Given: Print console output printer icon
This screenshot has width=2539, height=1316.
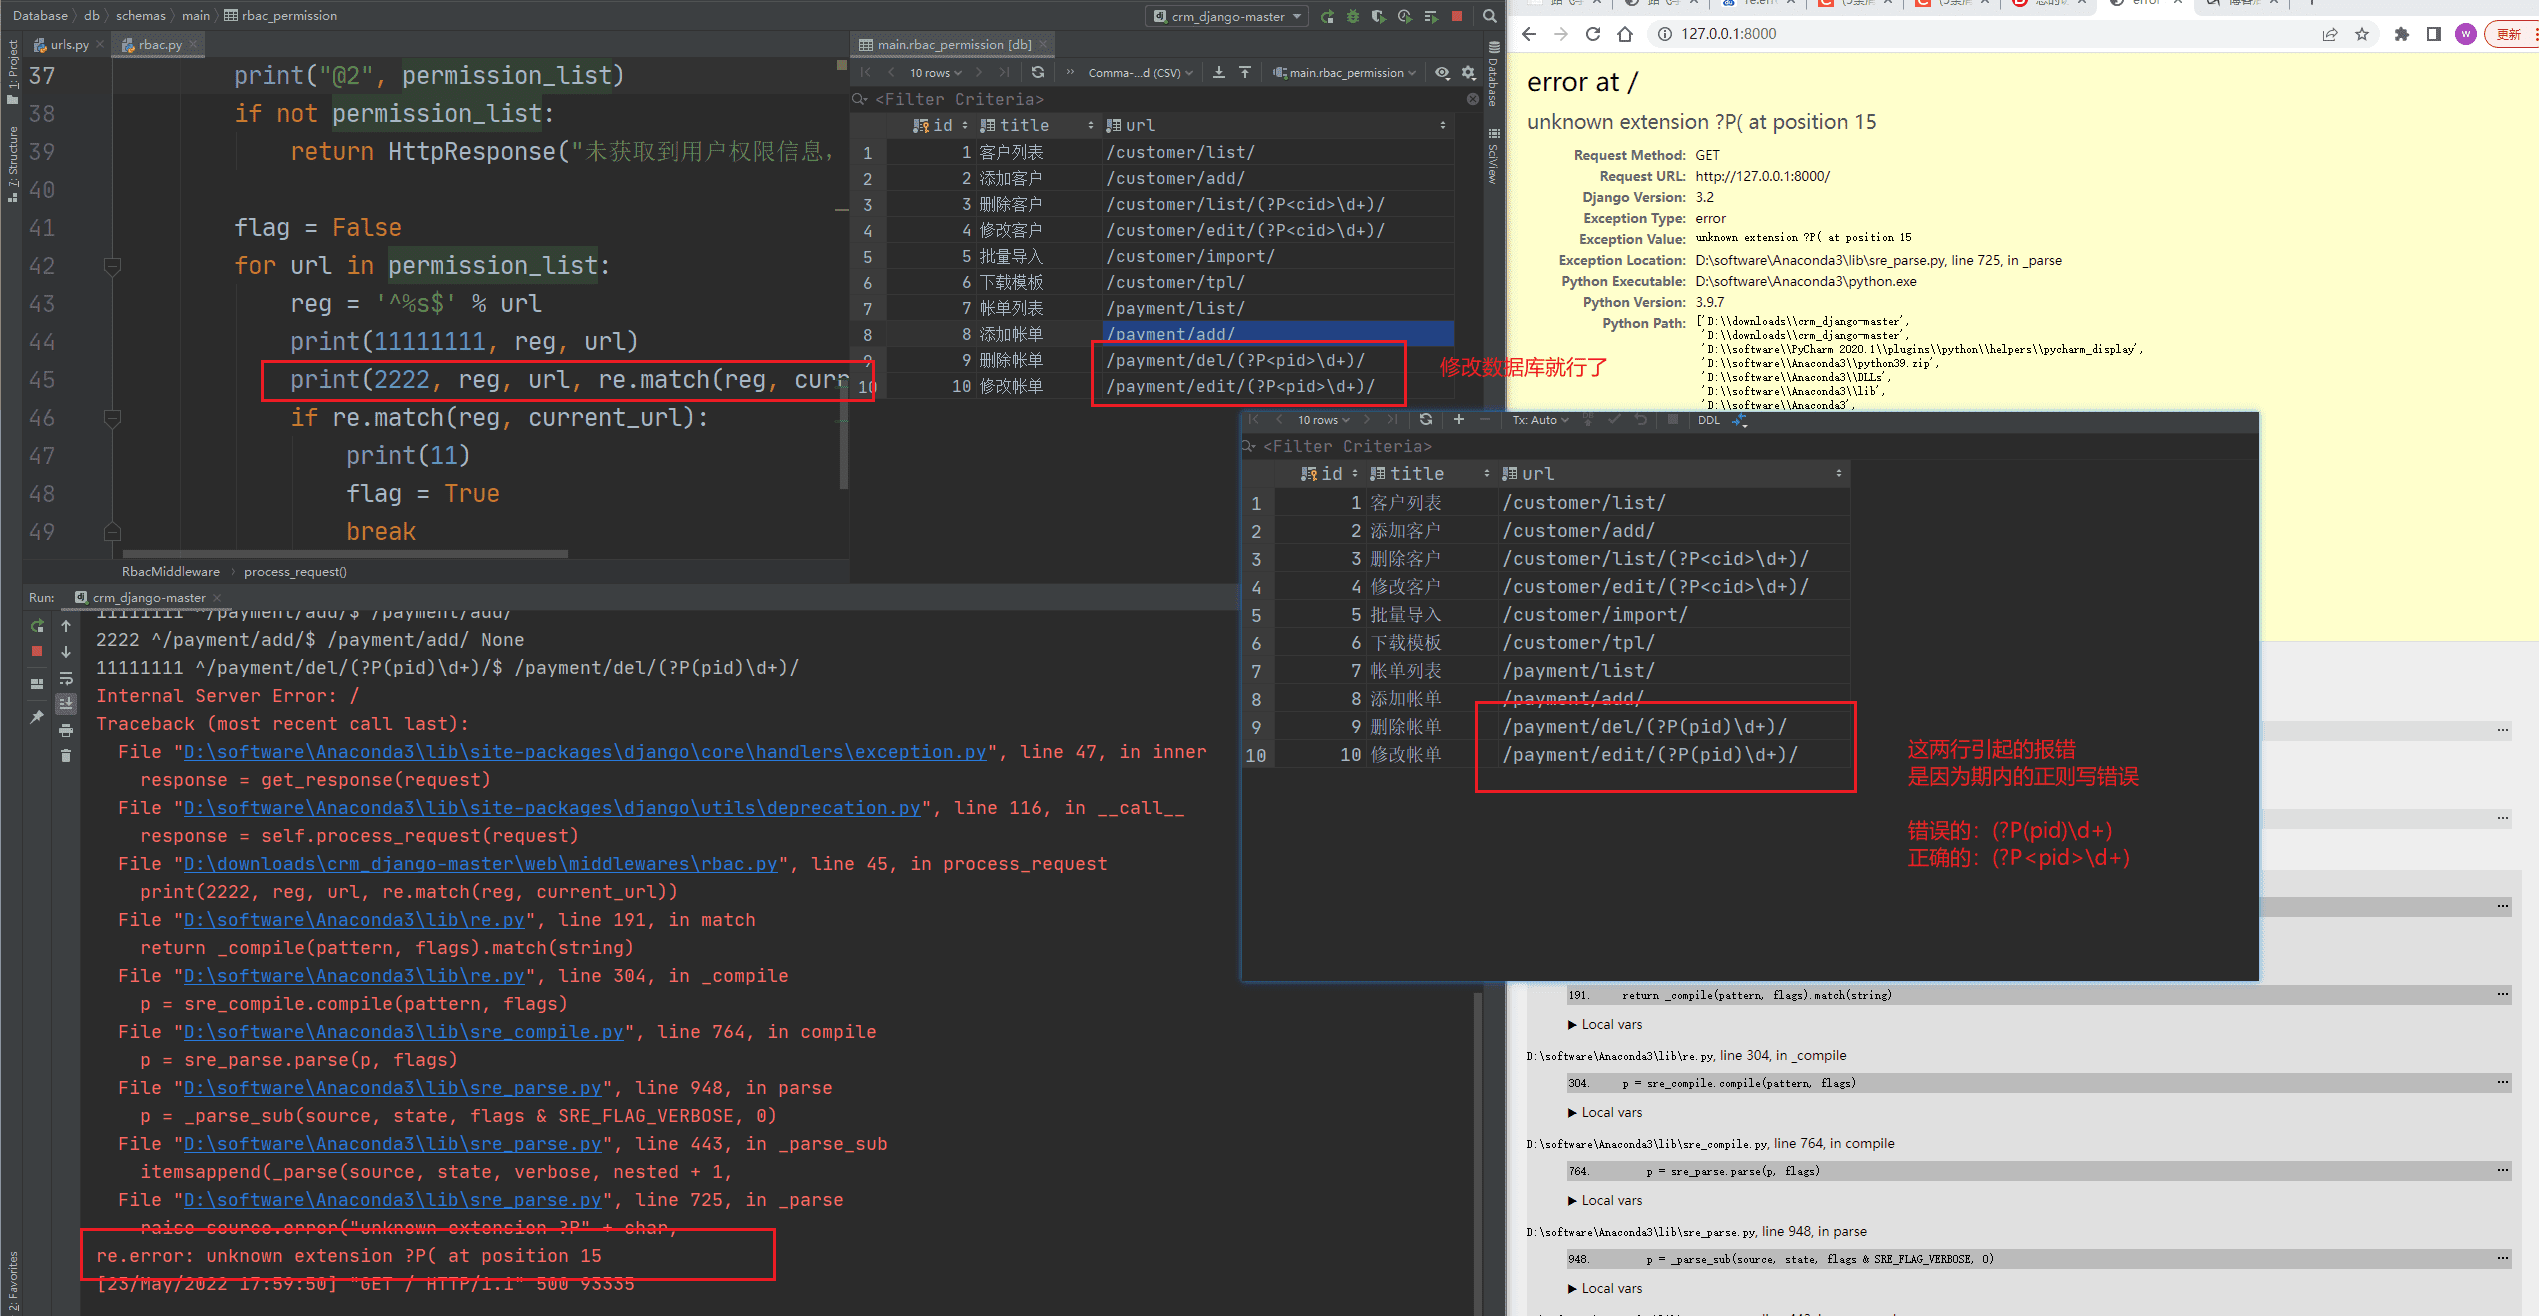Looking at the screenshot, I should pyautogui.click(x=66, y=730).
